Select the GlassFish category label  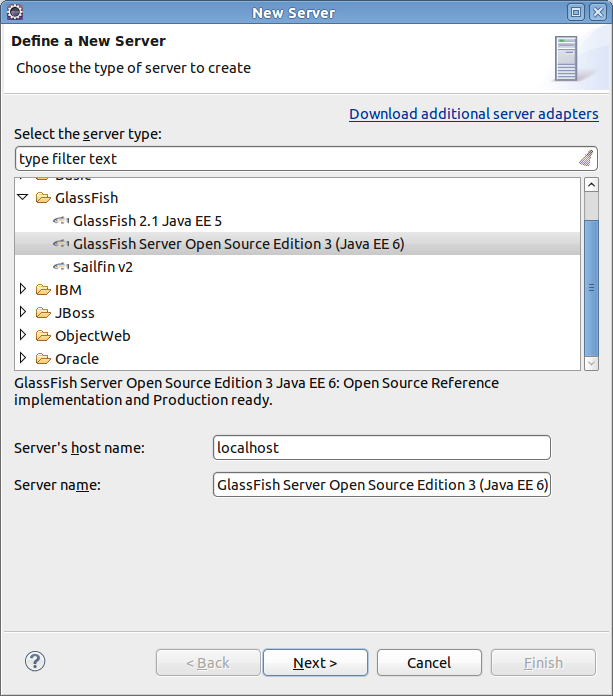click(87, 198)
